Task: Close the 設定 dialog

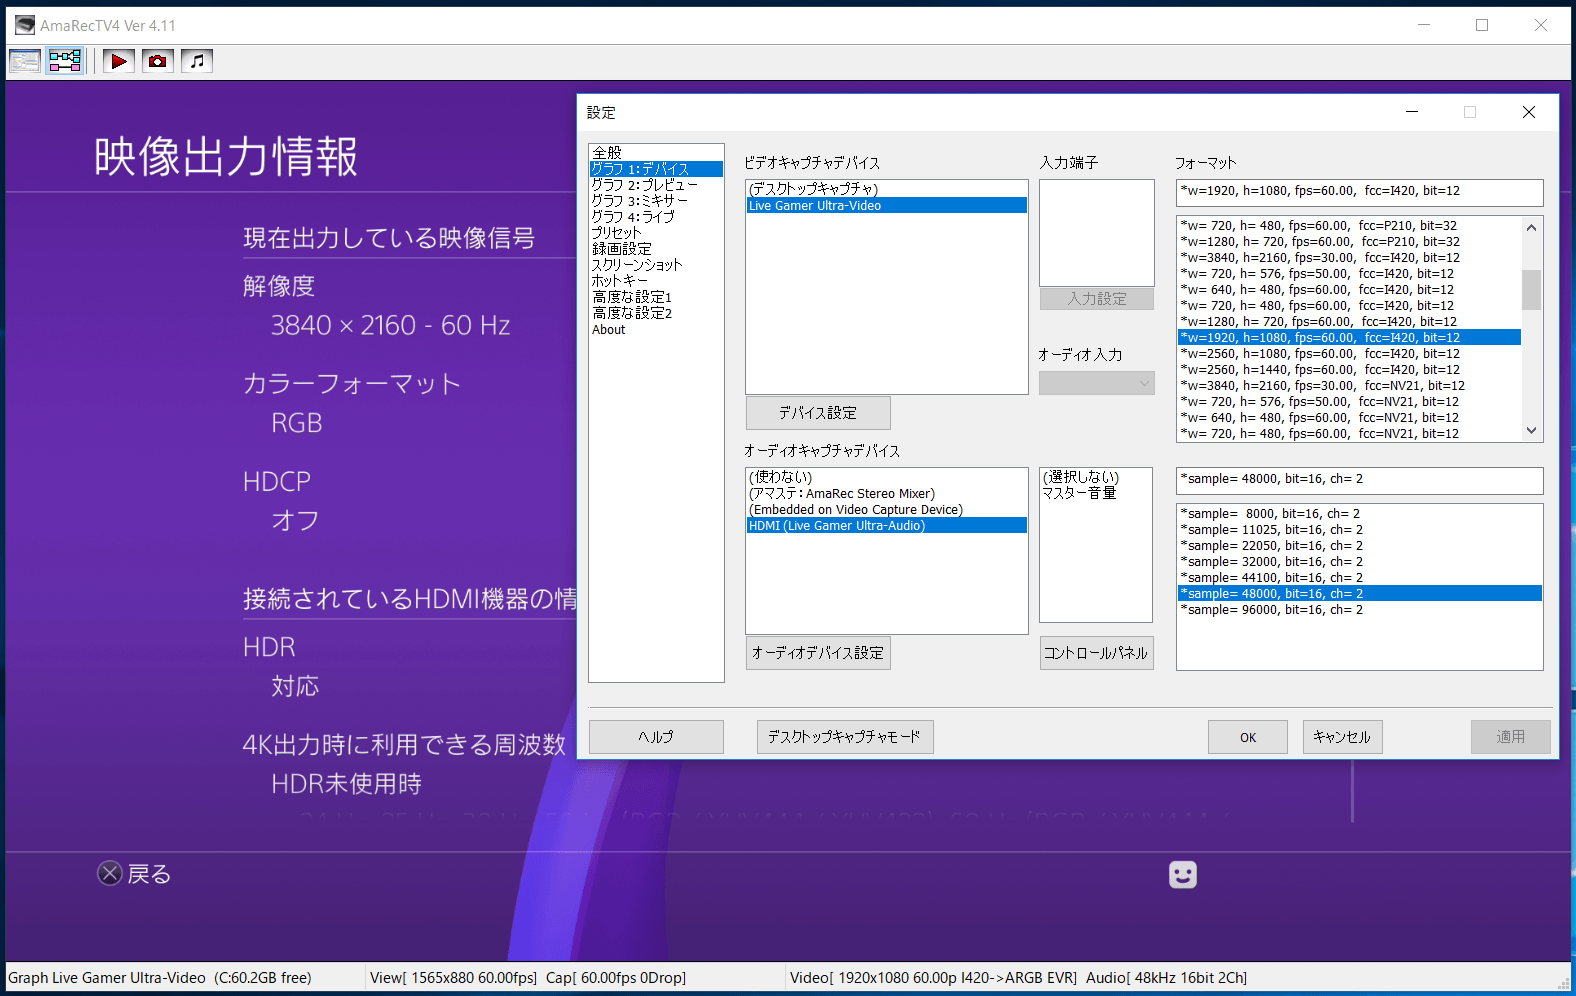Action: [x=1529, y=112]
